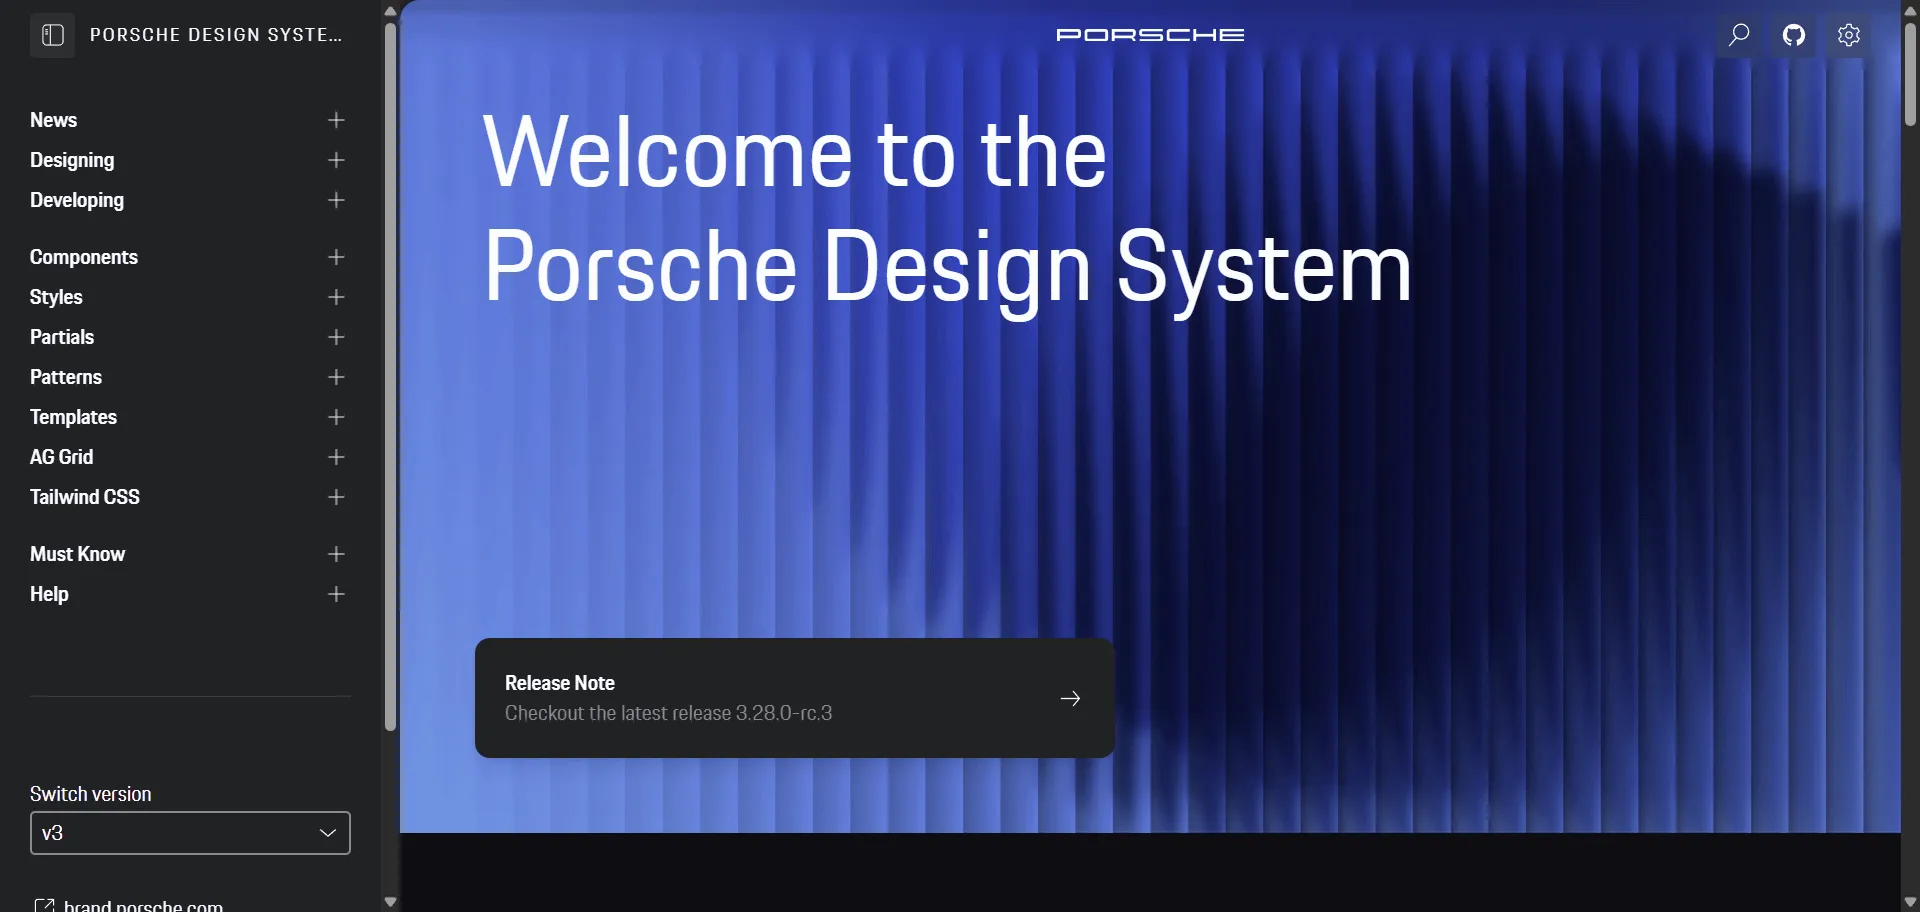Expand the Help section plus icon

tap(336, 594)
